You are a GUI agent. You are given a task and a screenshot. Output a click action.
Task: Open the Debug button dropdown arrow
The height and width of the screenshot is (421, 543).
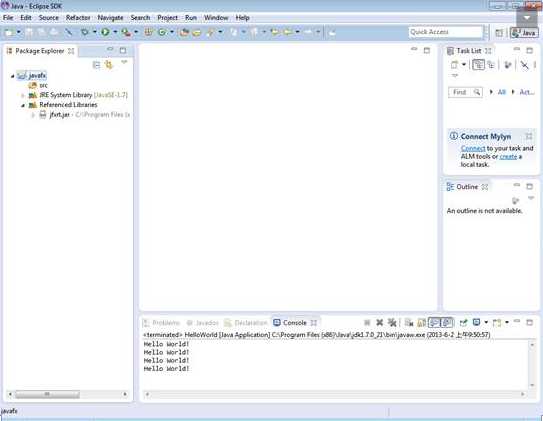tap(94, 32)
